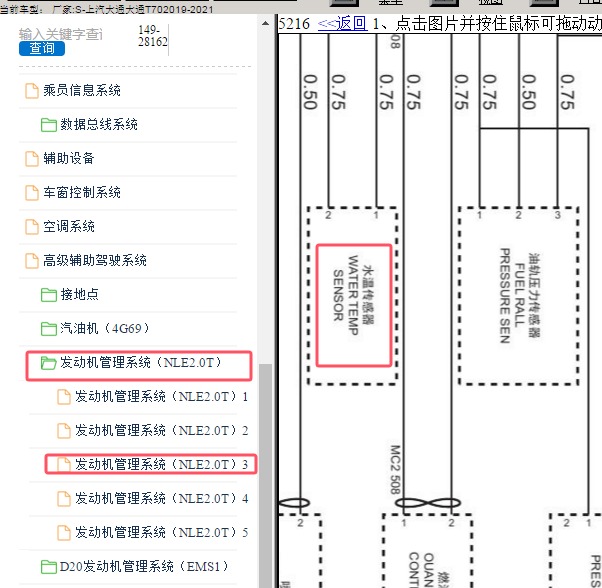The width and height of the screenshot is (602, 588).
Task: Open 发动机管理系统（NLE2.0T）1 page
Action: [x=162, y=396]
